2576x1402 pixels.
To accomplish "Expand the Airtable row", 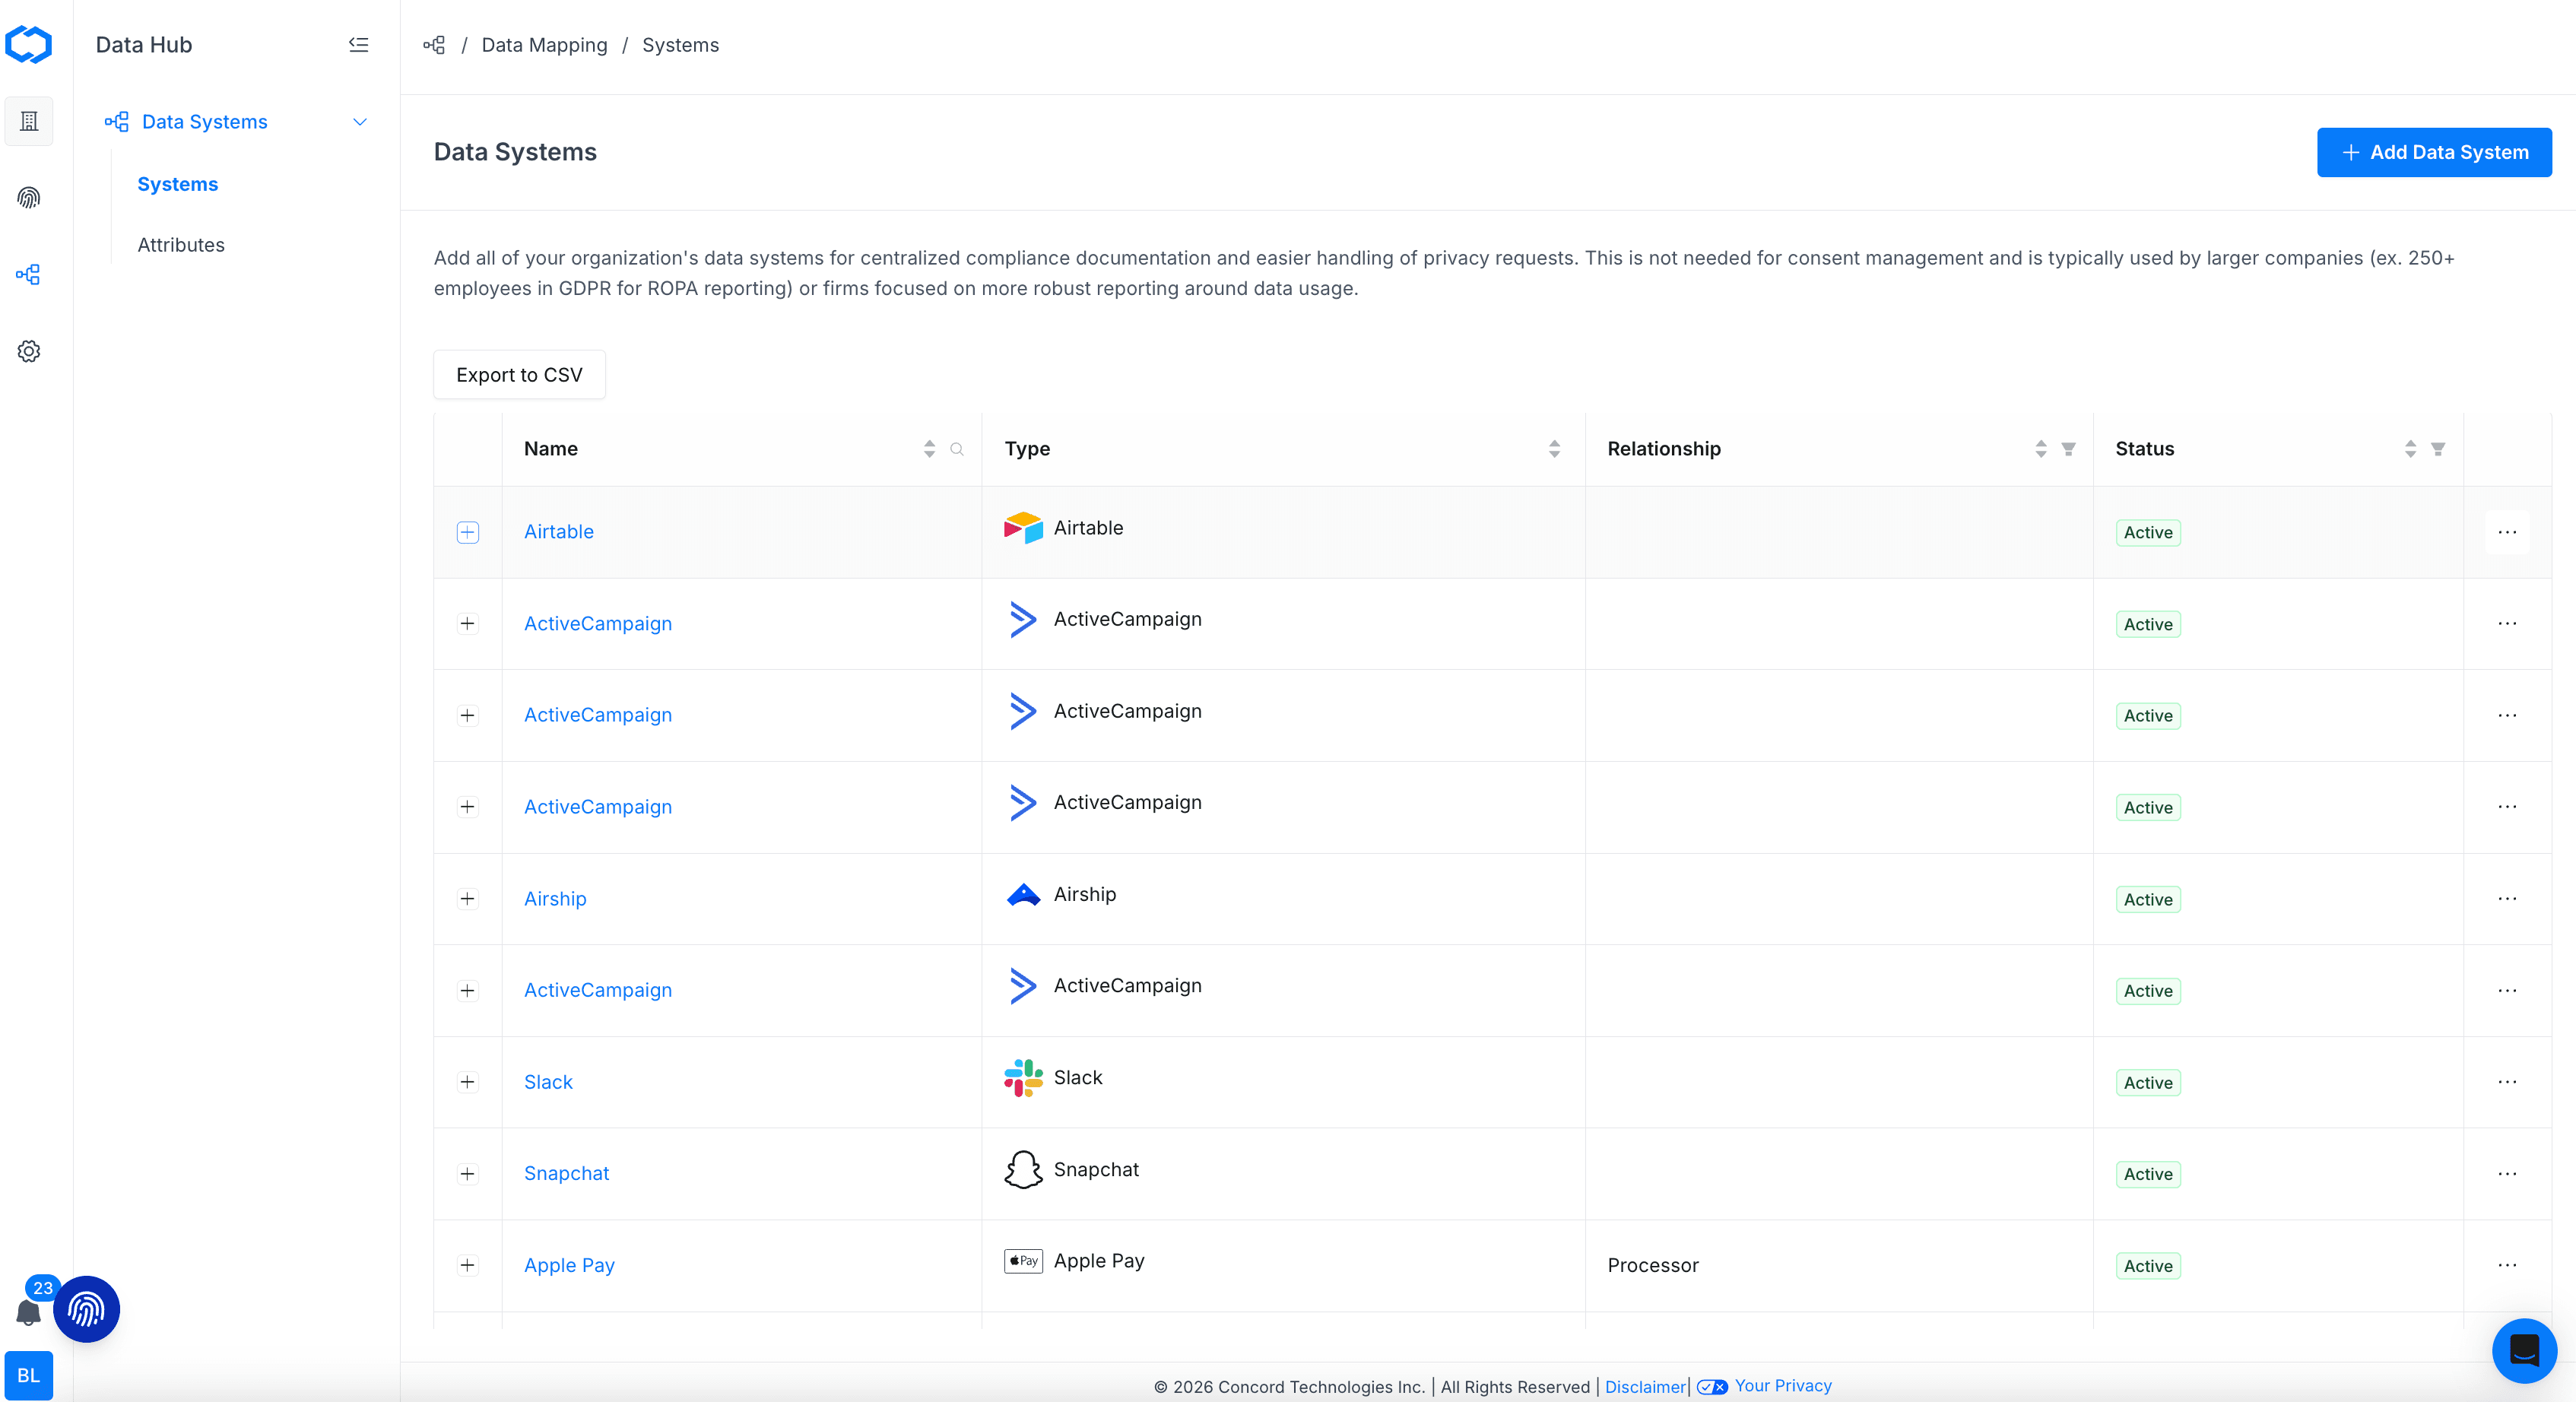I will click(467, 532).
